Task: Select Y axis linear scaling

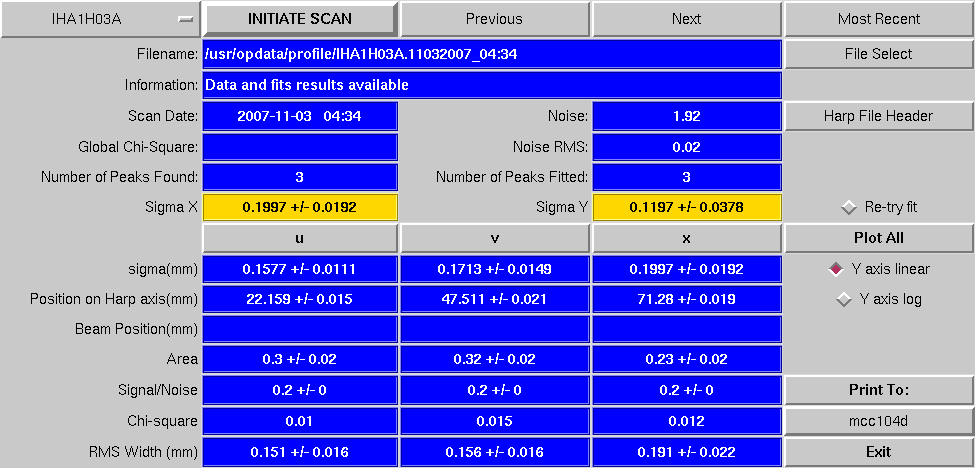Action: pyautogui.click(x=879, y=269)
